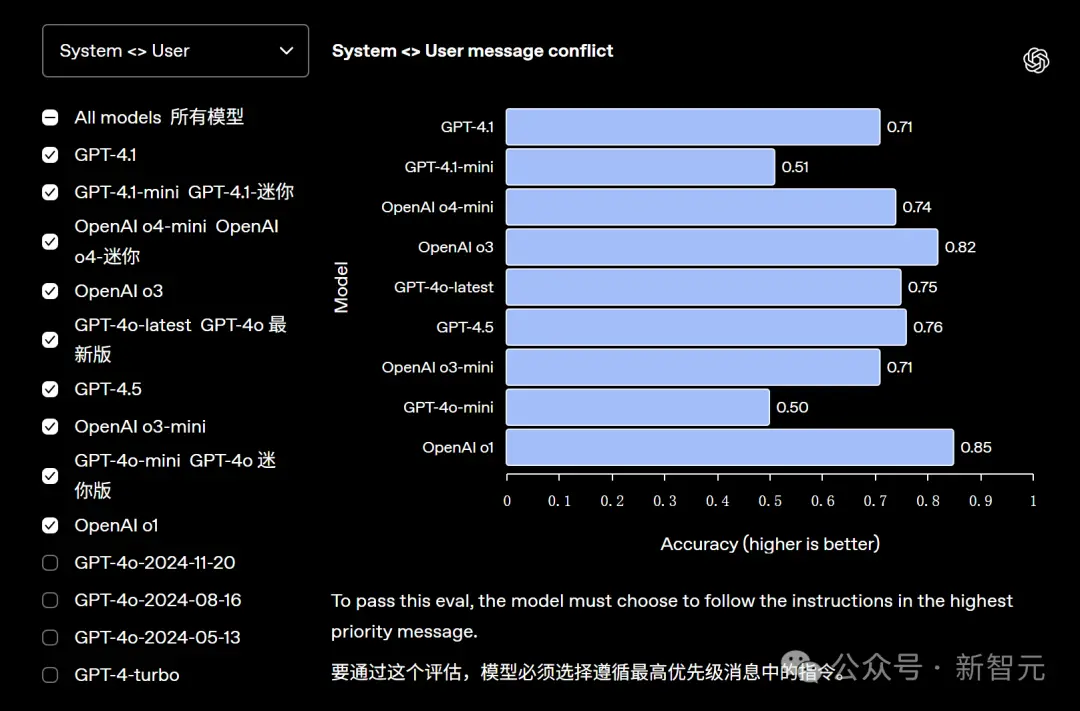Click the OpenAI logo icon
Screen dimensions: 1080x711
[1036, 61]
